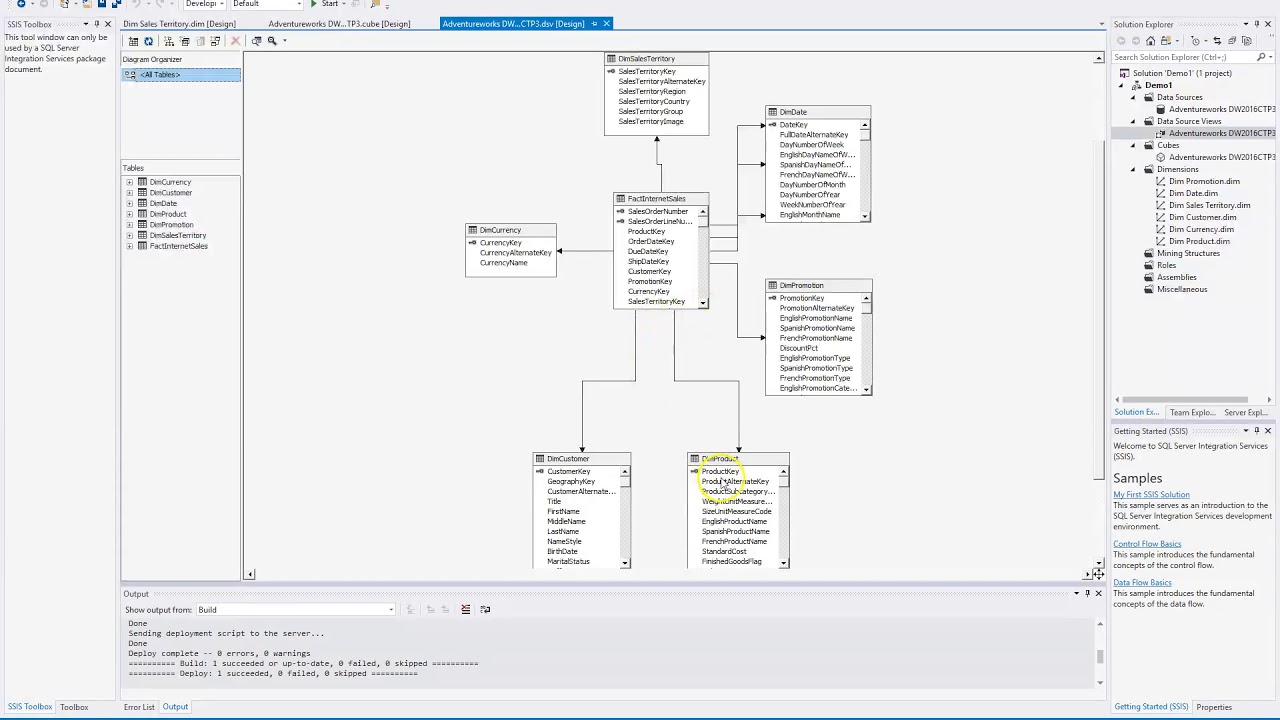Click DimCustomer table header in diagram
1280x720 pixels.
(581, 459)
